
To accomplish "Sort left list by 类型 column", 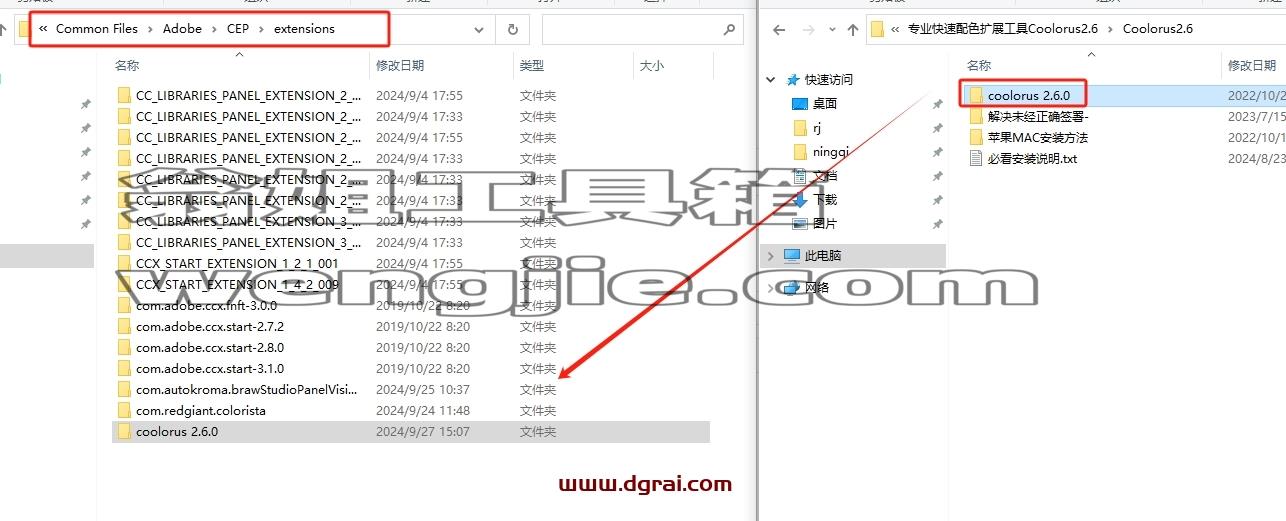I will pyautogui.click(x=532, y=65).
